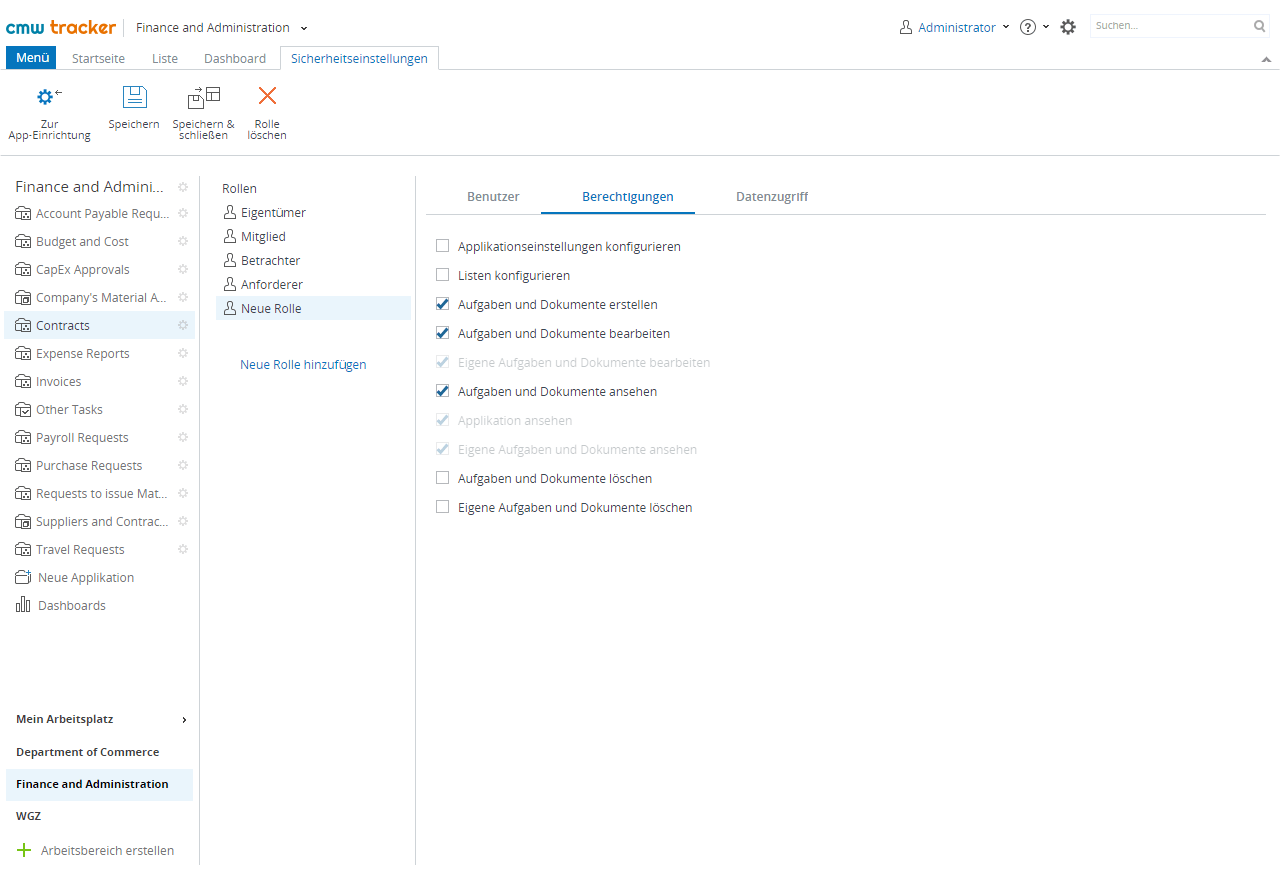Screen dimensions: 1280x875
Task: Select the Neue Rolle role entry
Action: click(x=313, y=308)
